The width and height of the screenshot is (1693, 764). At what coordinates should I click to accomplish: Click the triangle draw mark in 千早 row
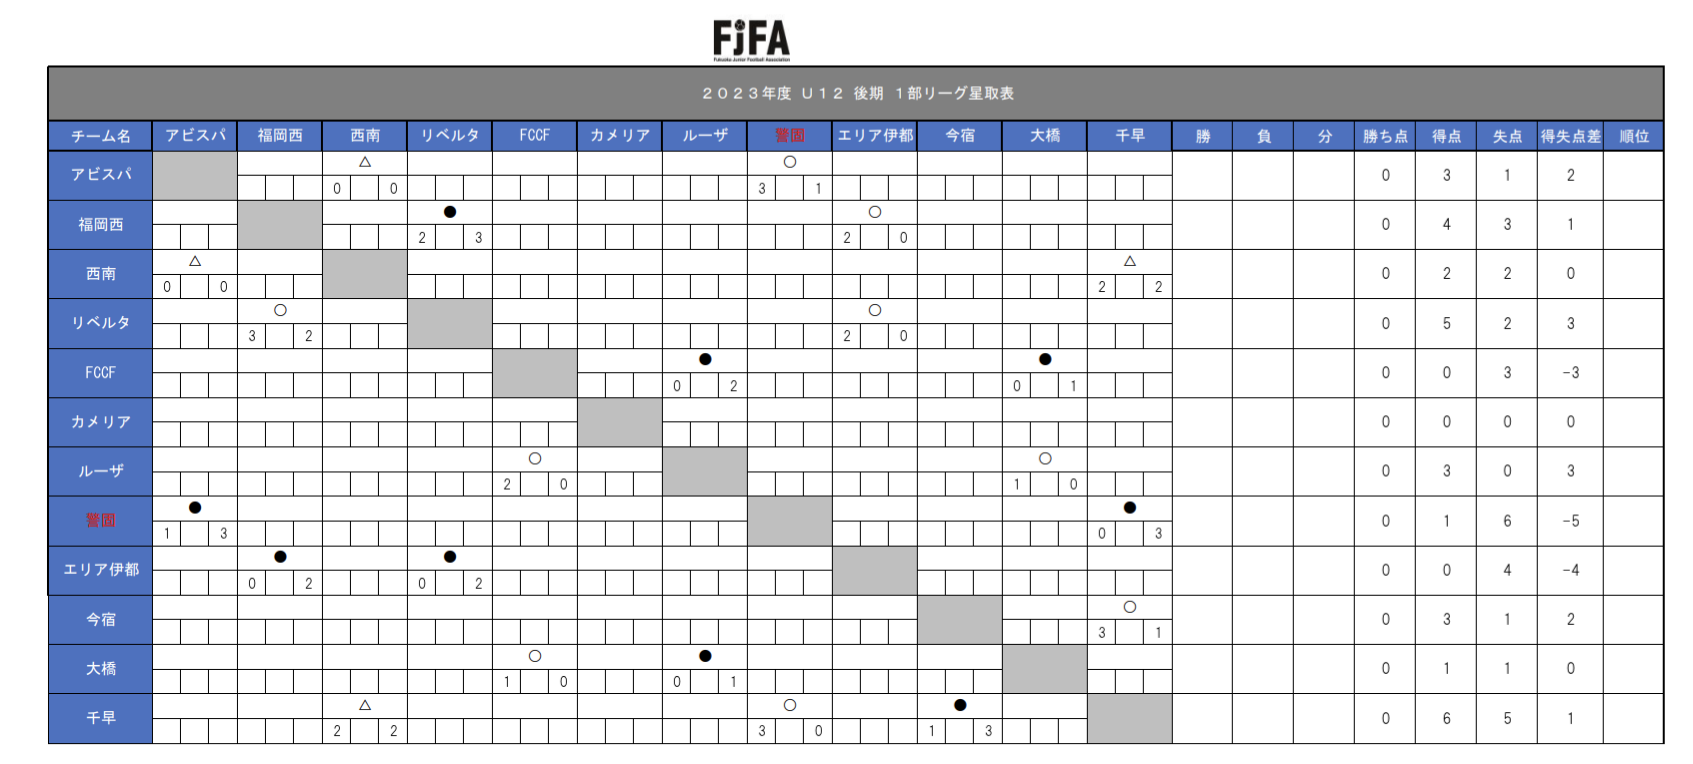pos(365,705)
